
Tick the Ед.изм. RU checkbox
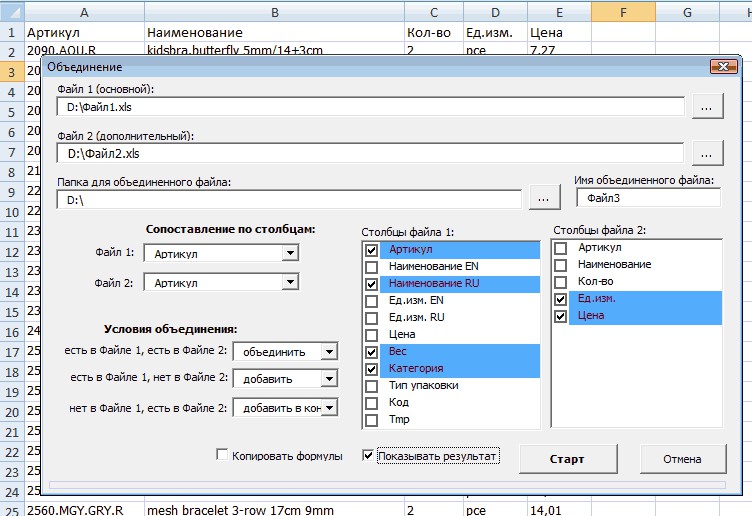(371, 318)
